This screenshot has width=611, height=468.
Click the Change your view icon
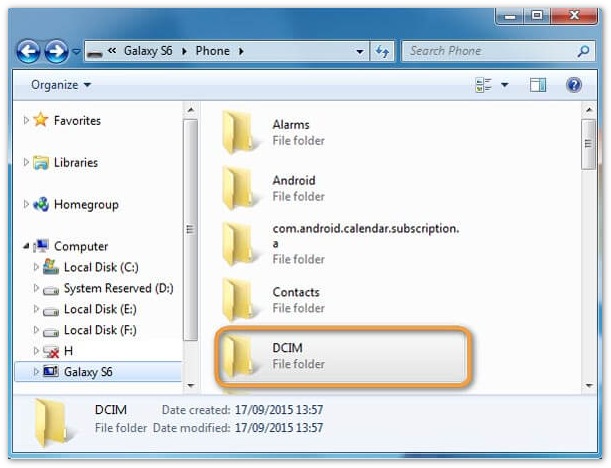[x=484, y=85]
